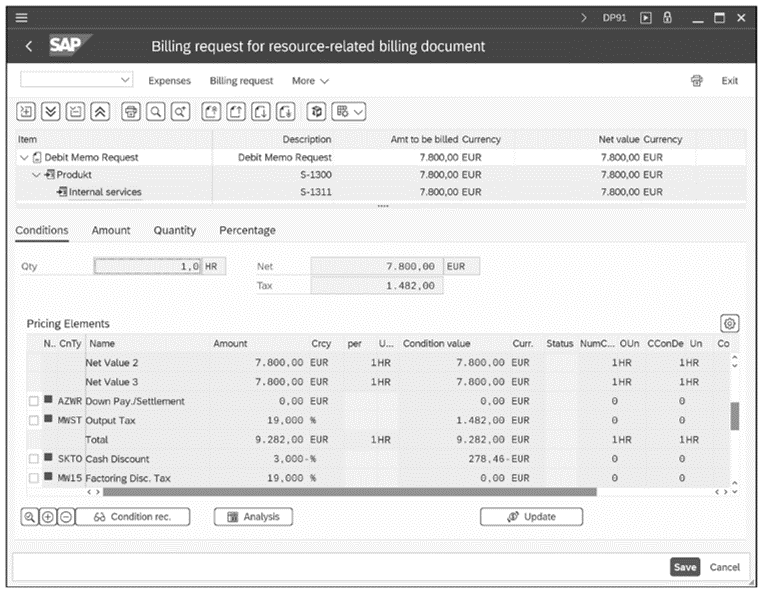Click the Qty input field

(x=147, y=267)
